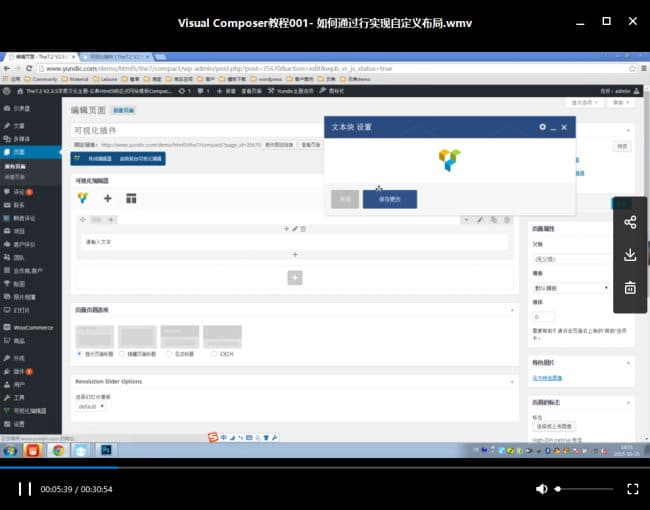Open the Windows Start menu
Viewport: 650px width, 510px height.
coord(10,450)
